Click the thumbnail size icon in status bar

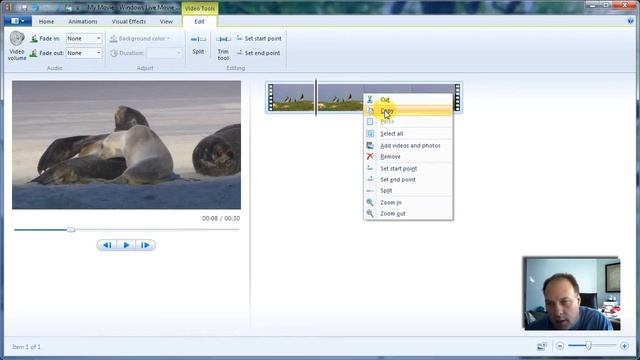point(542,346)
